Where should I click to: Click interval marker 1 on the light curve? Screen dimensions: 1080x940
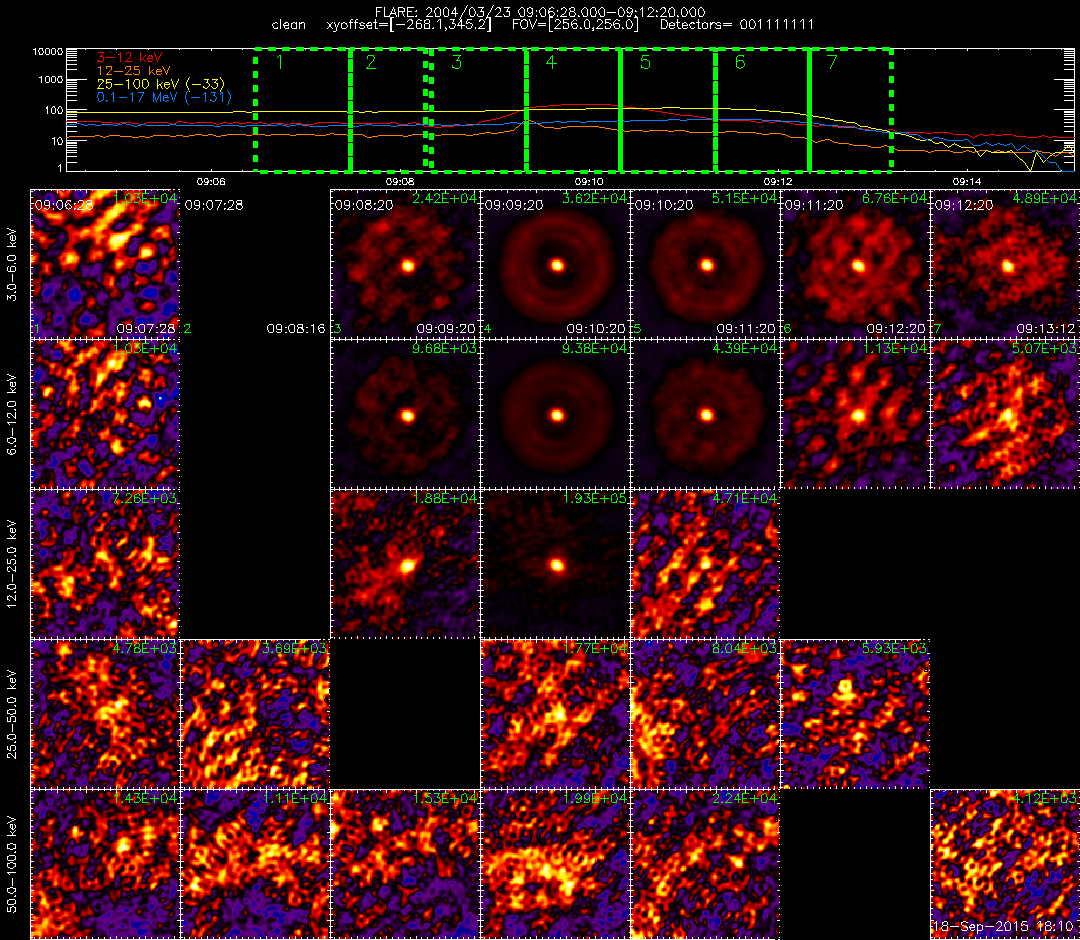[x=279, y=62]
